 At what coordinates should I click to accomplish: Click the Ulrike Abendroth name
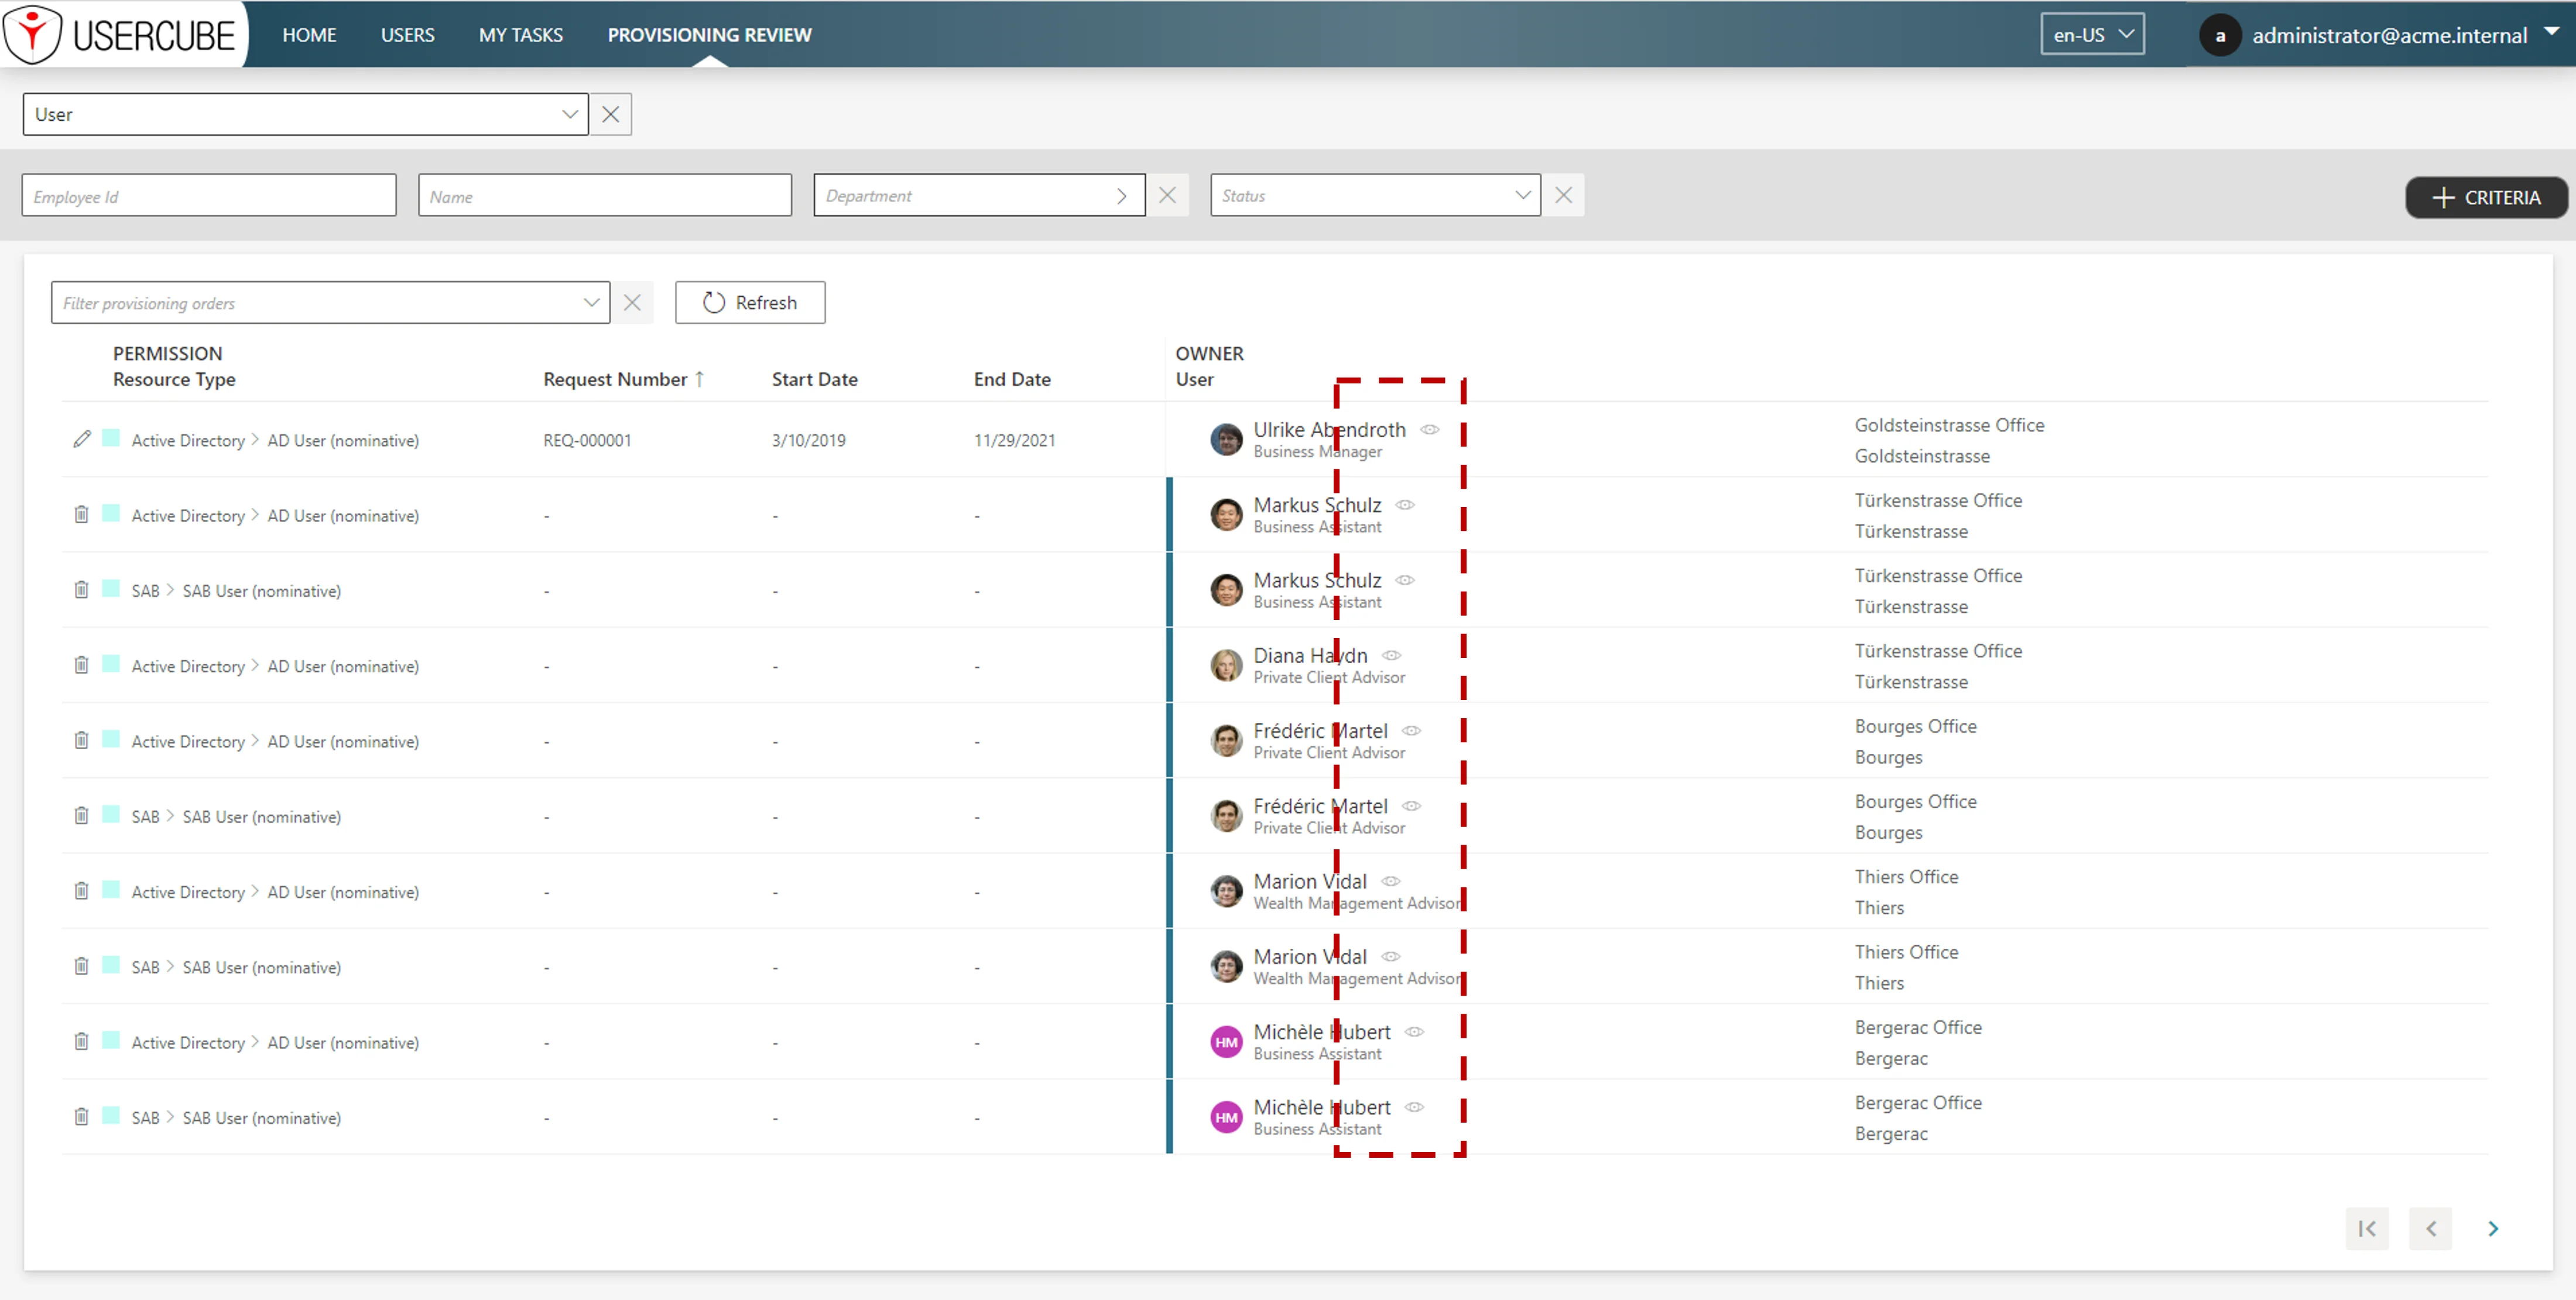(1329, 429)
